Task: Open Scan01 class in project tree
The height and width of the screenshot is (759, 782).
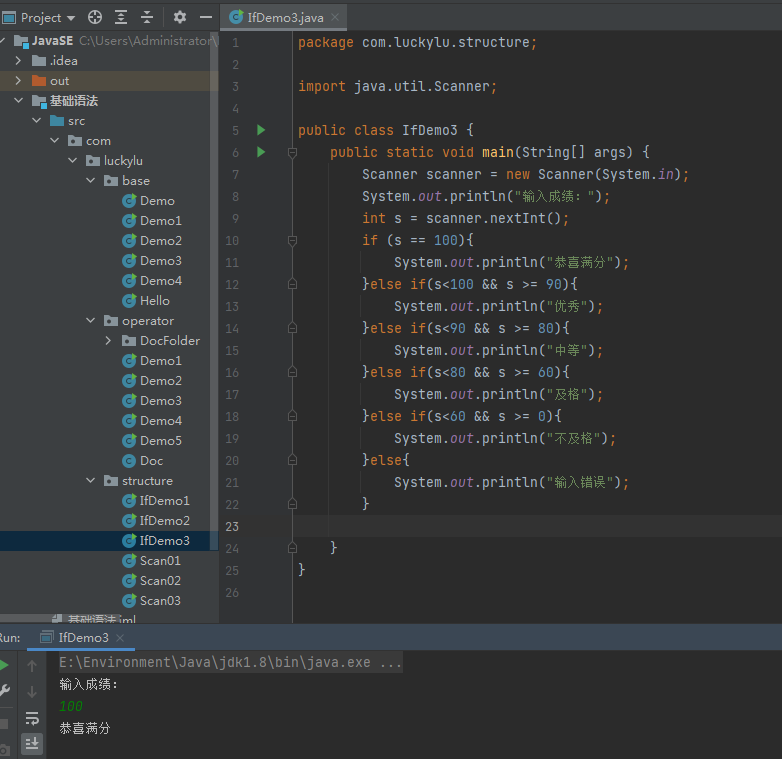Action: (160, 561)
